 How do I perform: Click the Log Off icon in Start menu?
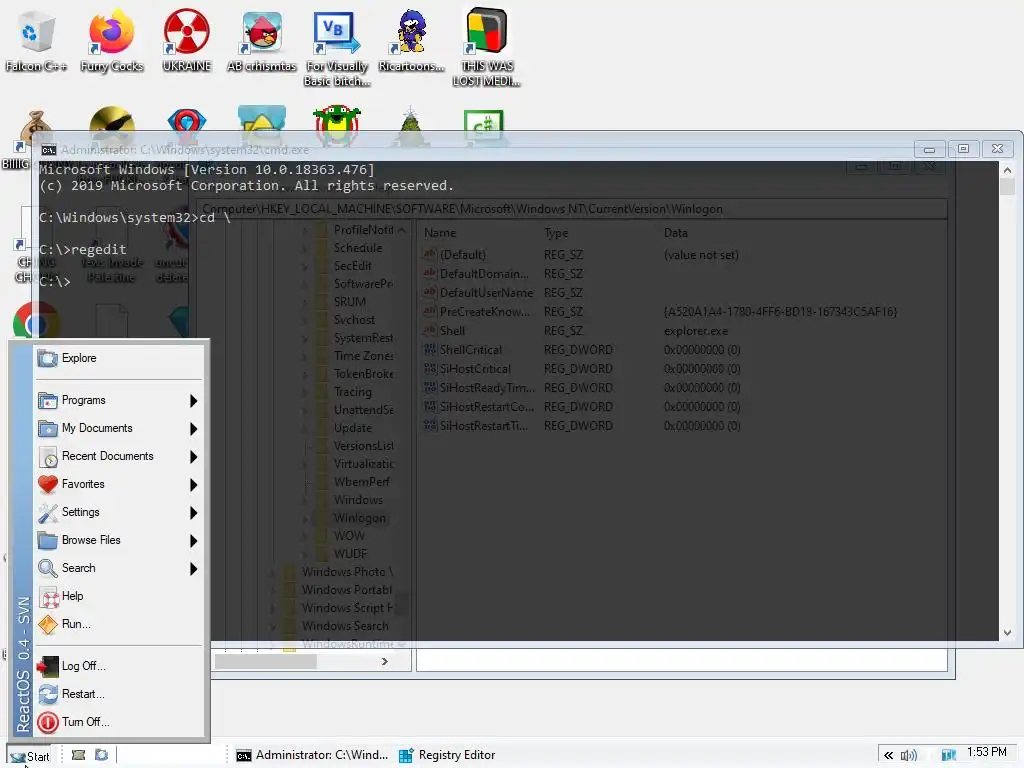(x=48, y=666)
